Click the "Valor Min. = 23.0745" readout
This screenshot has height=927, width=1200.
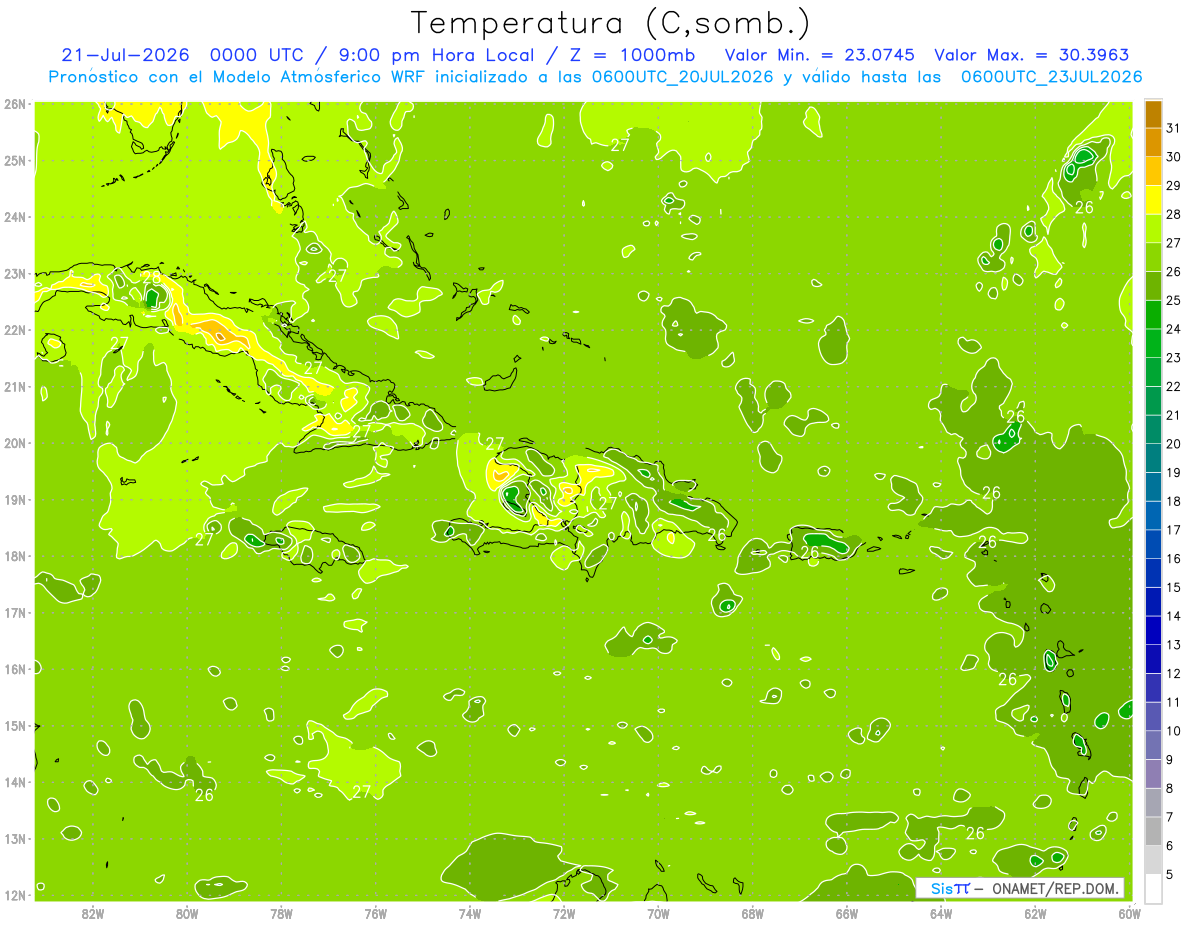[x=821, y=55]
